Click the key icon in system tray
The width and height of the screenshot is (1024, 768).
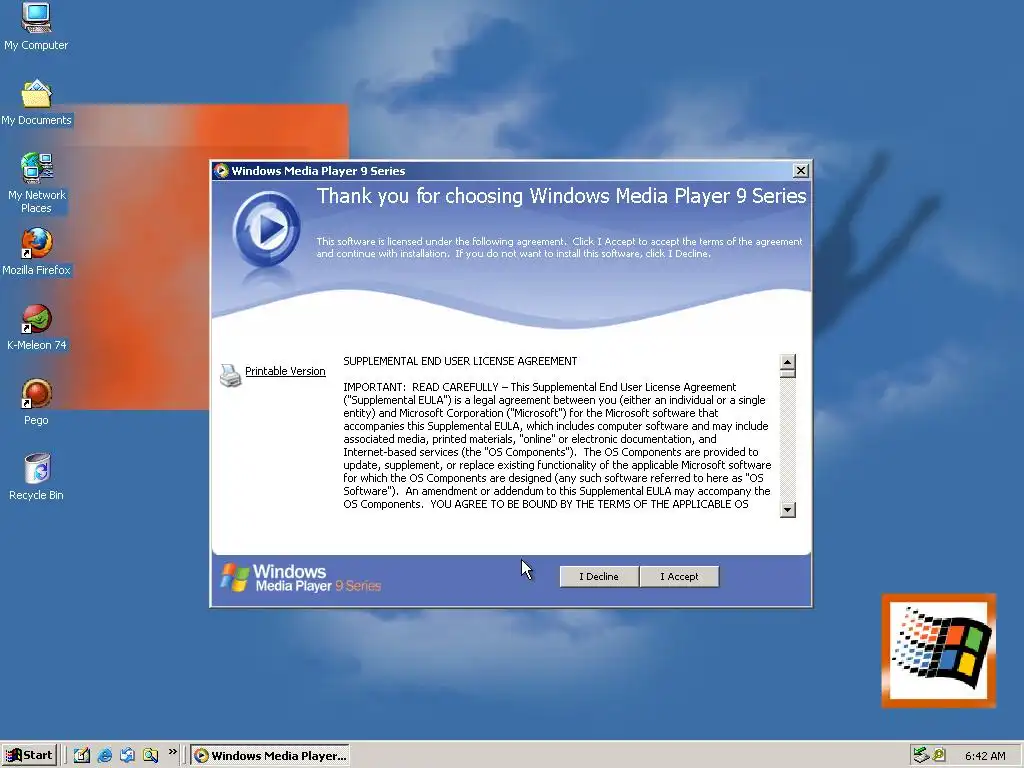point(939,756)
